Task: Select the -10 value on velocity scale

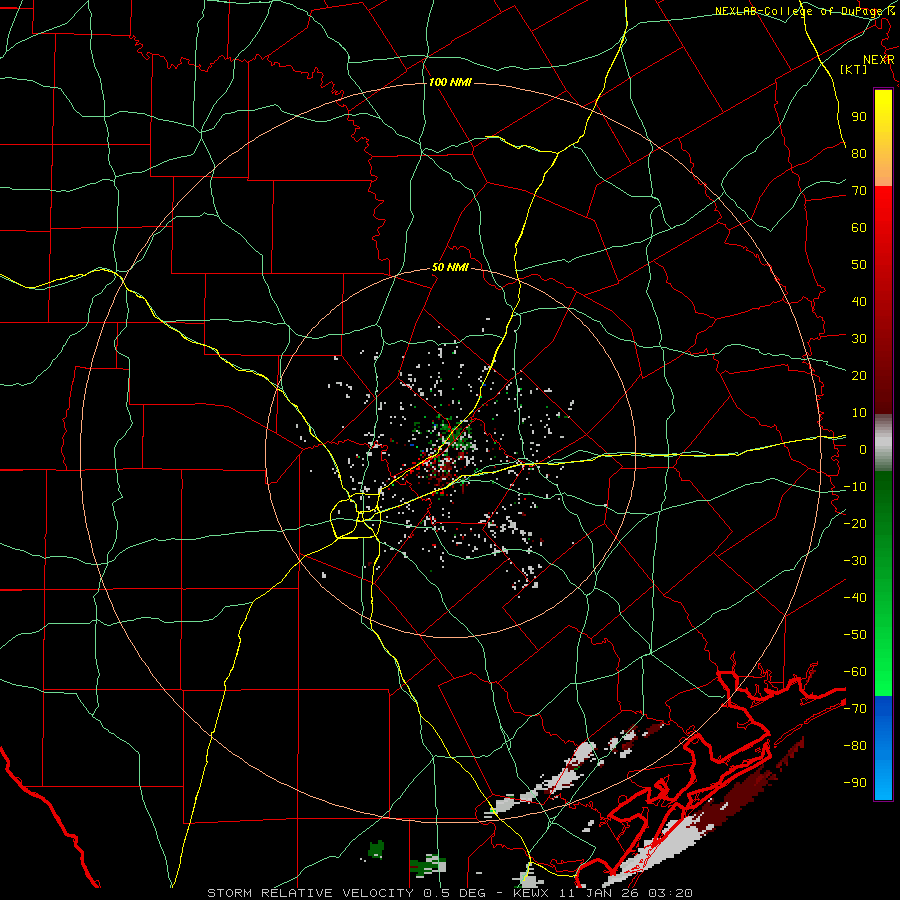Action: pos(855,487)
